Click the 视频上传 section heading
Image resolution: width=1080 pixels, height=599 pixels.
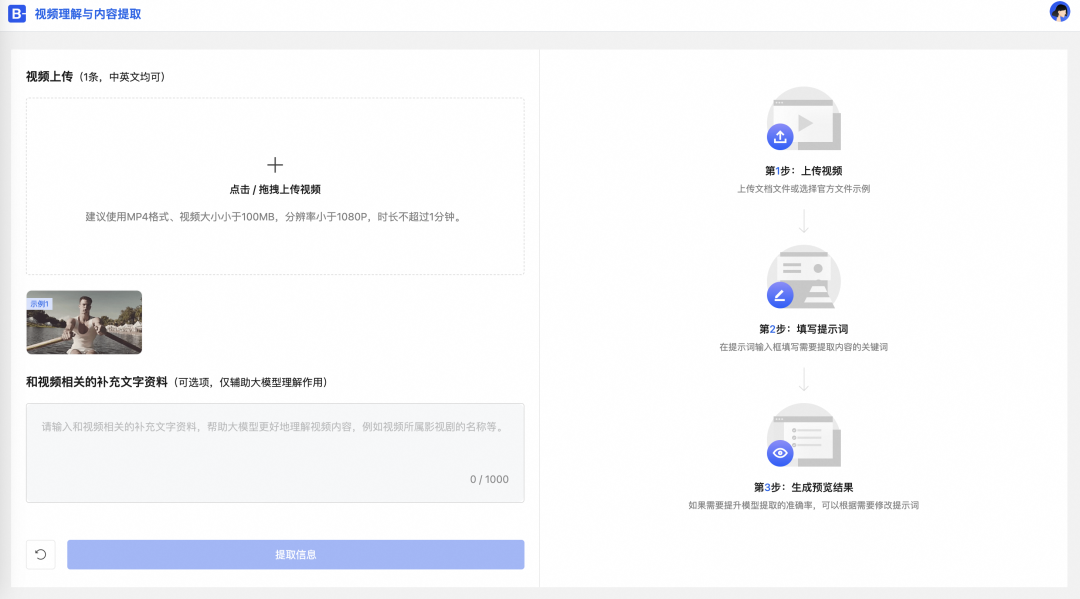click(x=50, y=76)
